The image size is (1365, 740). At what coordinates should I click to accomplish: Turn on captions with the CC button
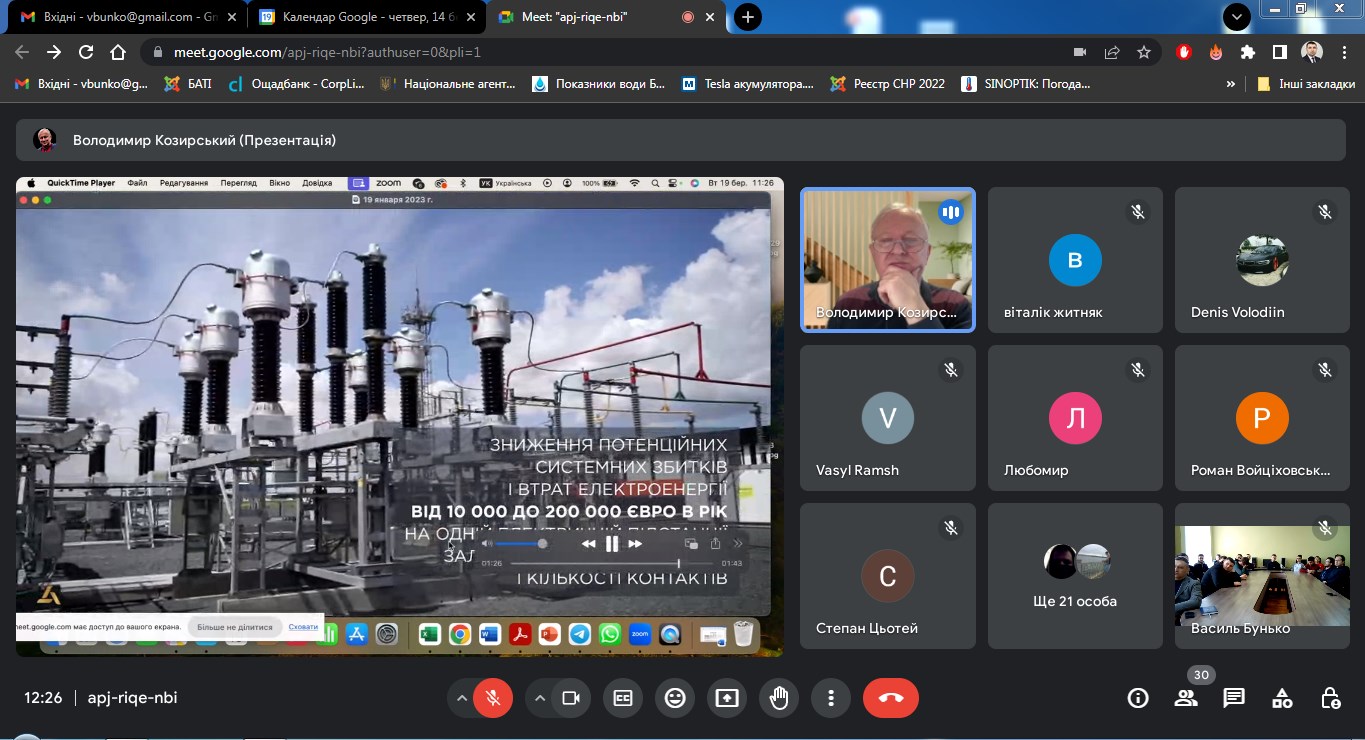click(x=623, y=698)
